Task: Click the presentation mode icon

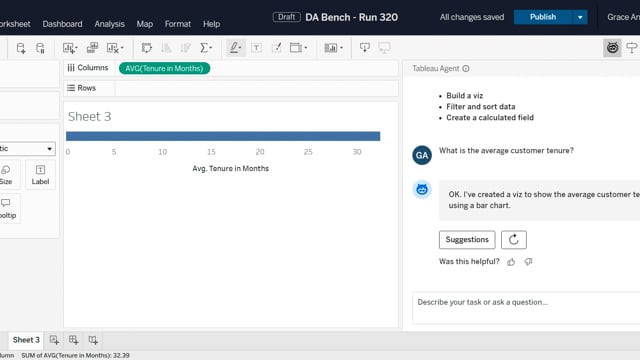Action: pyautogui.click(x=384, y=48)
